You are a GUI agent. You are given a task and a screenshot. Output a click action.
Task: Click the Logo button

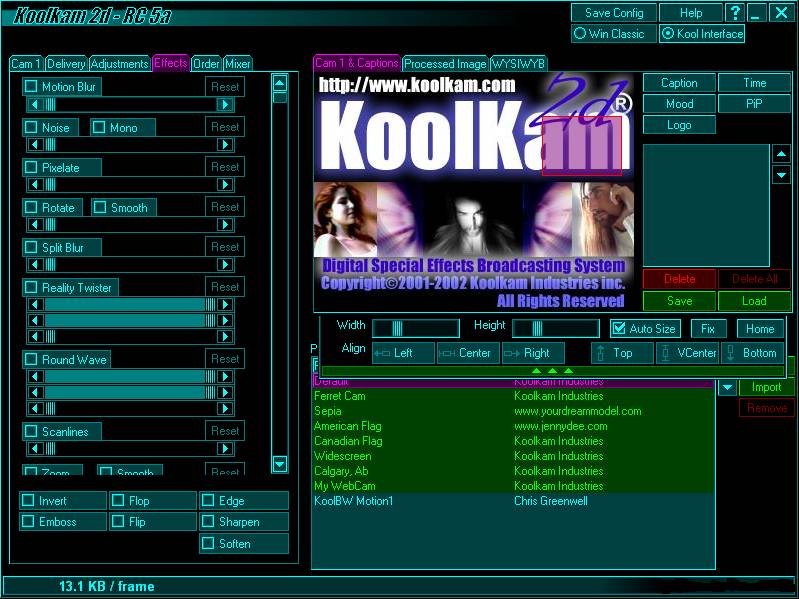(679, 125)
